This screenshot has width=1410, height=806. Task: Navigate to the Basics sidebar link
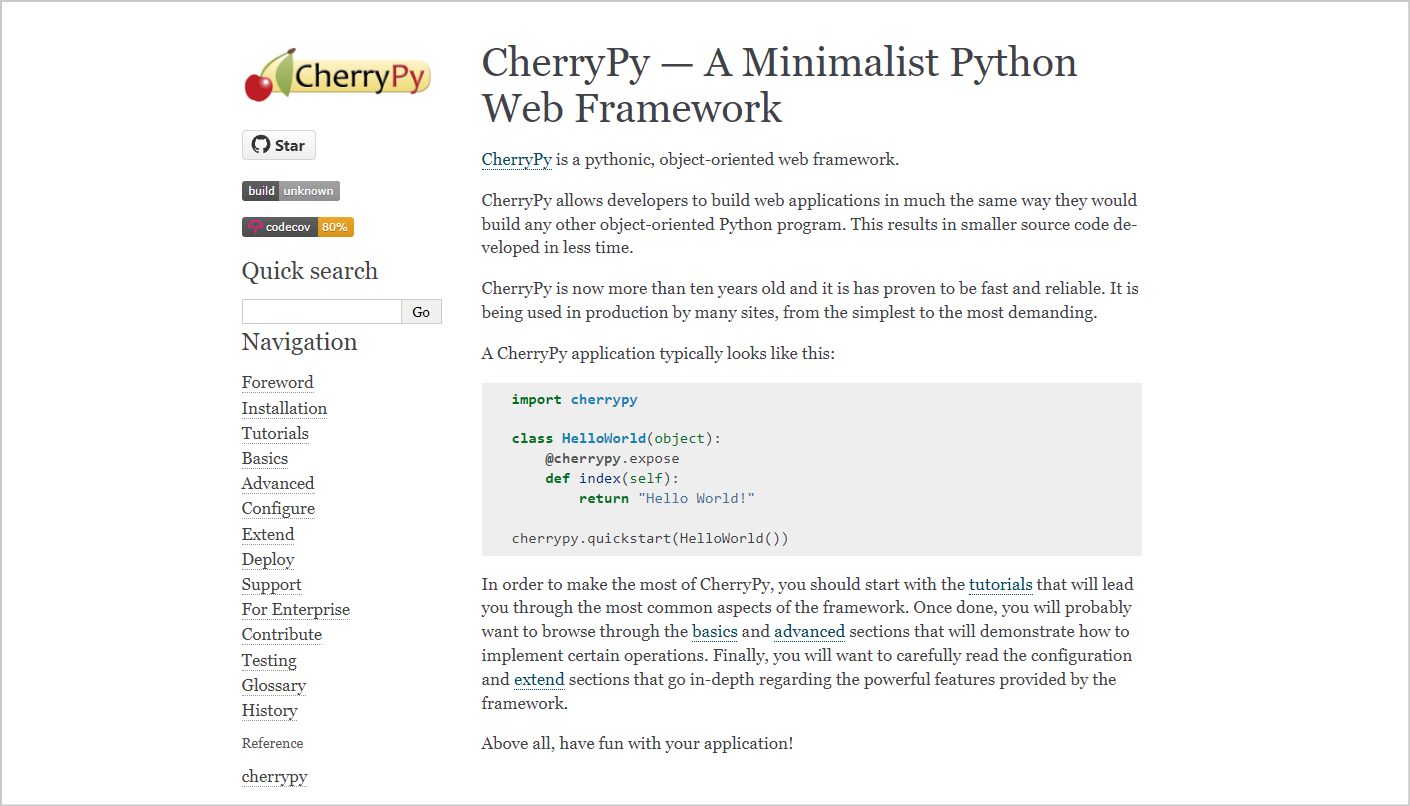[x=265, y=458]
